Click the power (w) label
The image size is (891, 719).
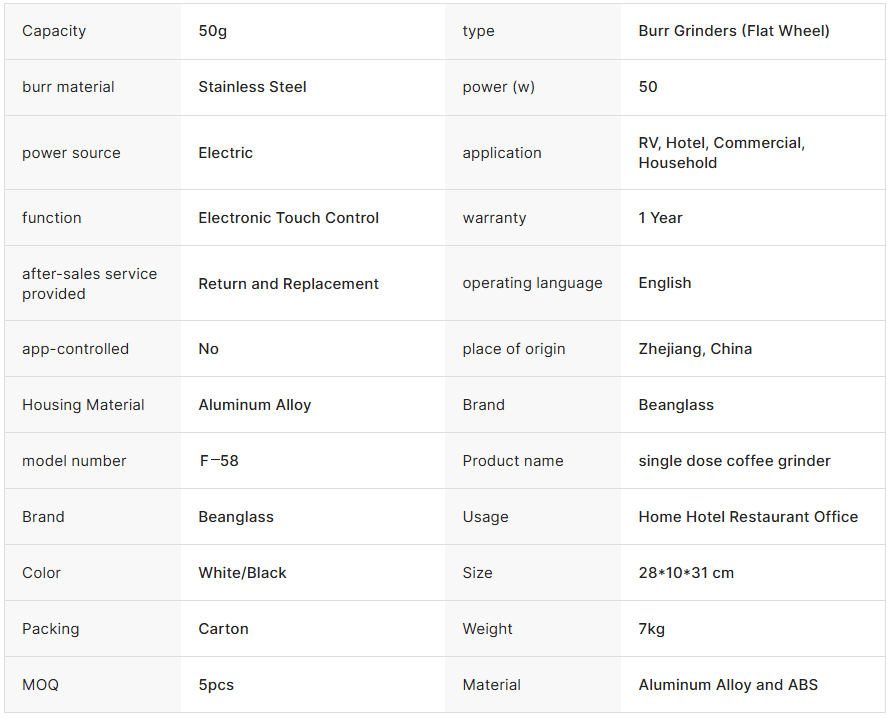tap(498, 87)
